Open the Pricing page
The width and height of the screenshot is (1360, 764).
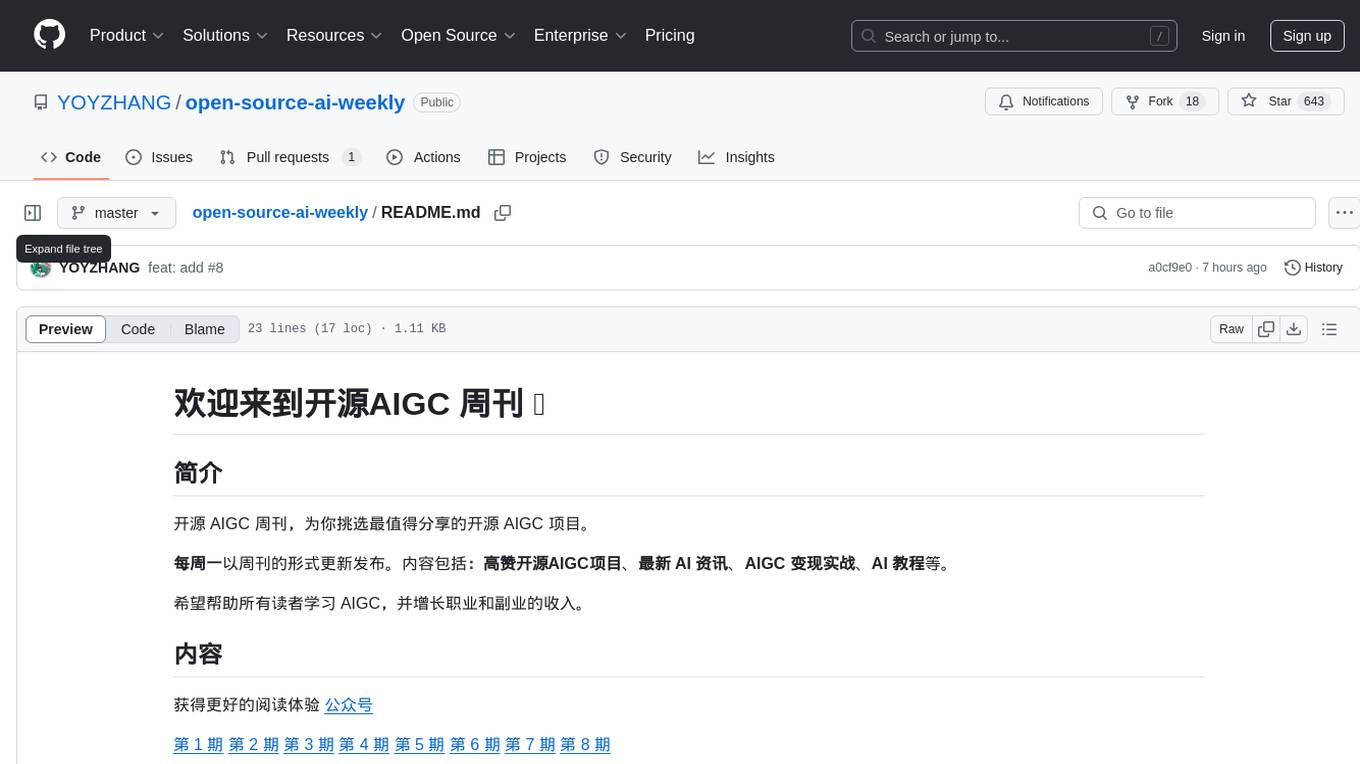(x=670, y=35)
